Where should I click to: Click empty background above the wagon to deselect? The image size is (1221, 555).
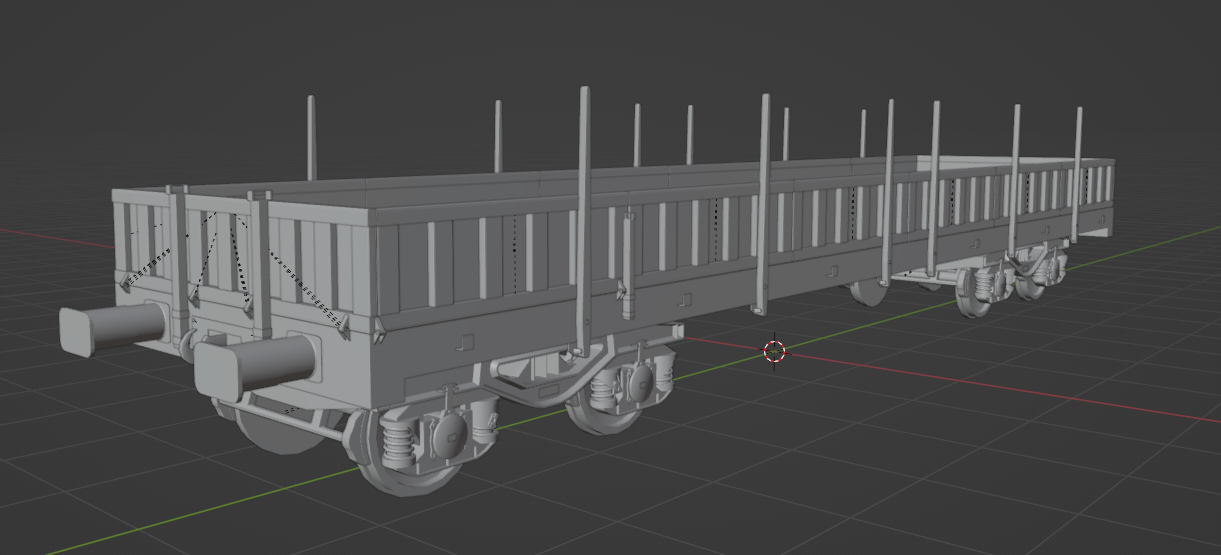600,50
